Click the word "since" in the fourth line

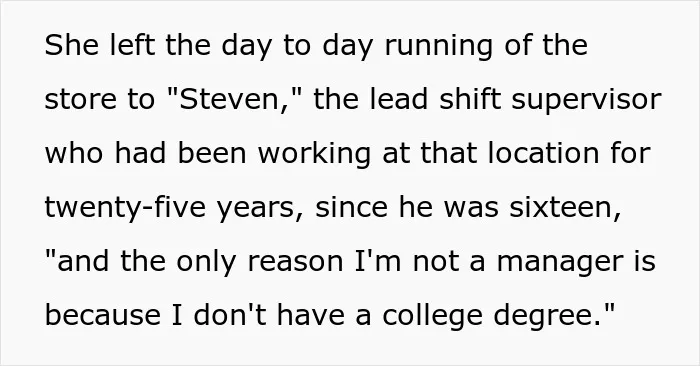pyautogui.click(x=351, y=207)
